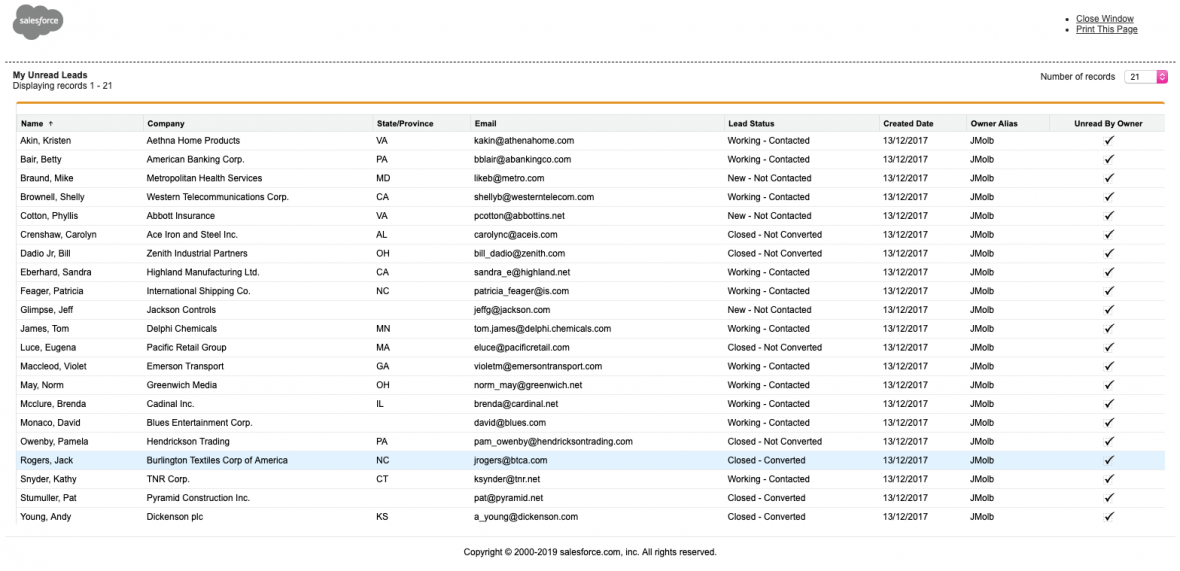Click the name Cotton, Phyllis
This screenshot has width=1180, height=571.
[x=49, y=216]
